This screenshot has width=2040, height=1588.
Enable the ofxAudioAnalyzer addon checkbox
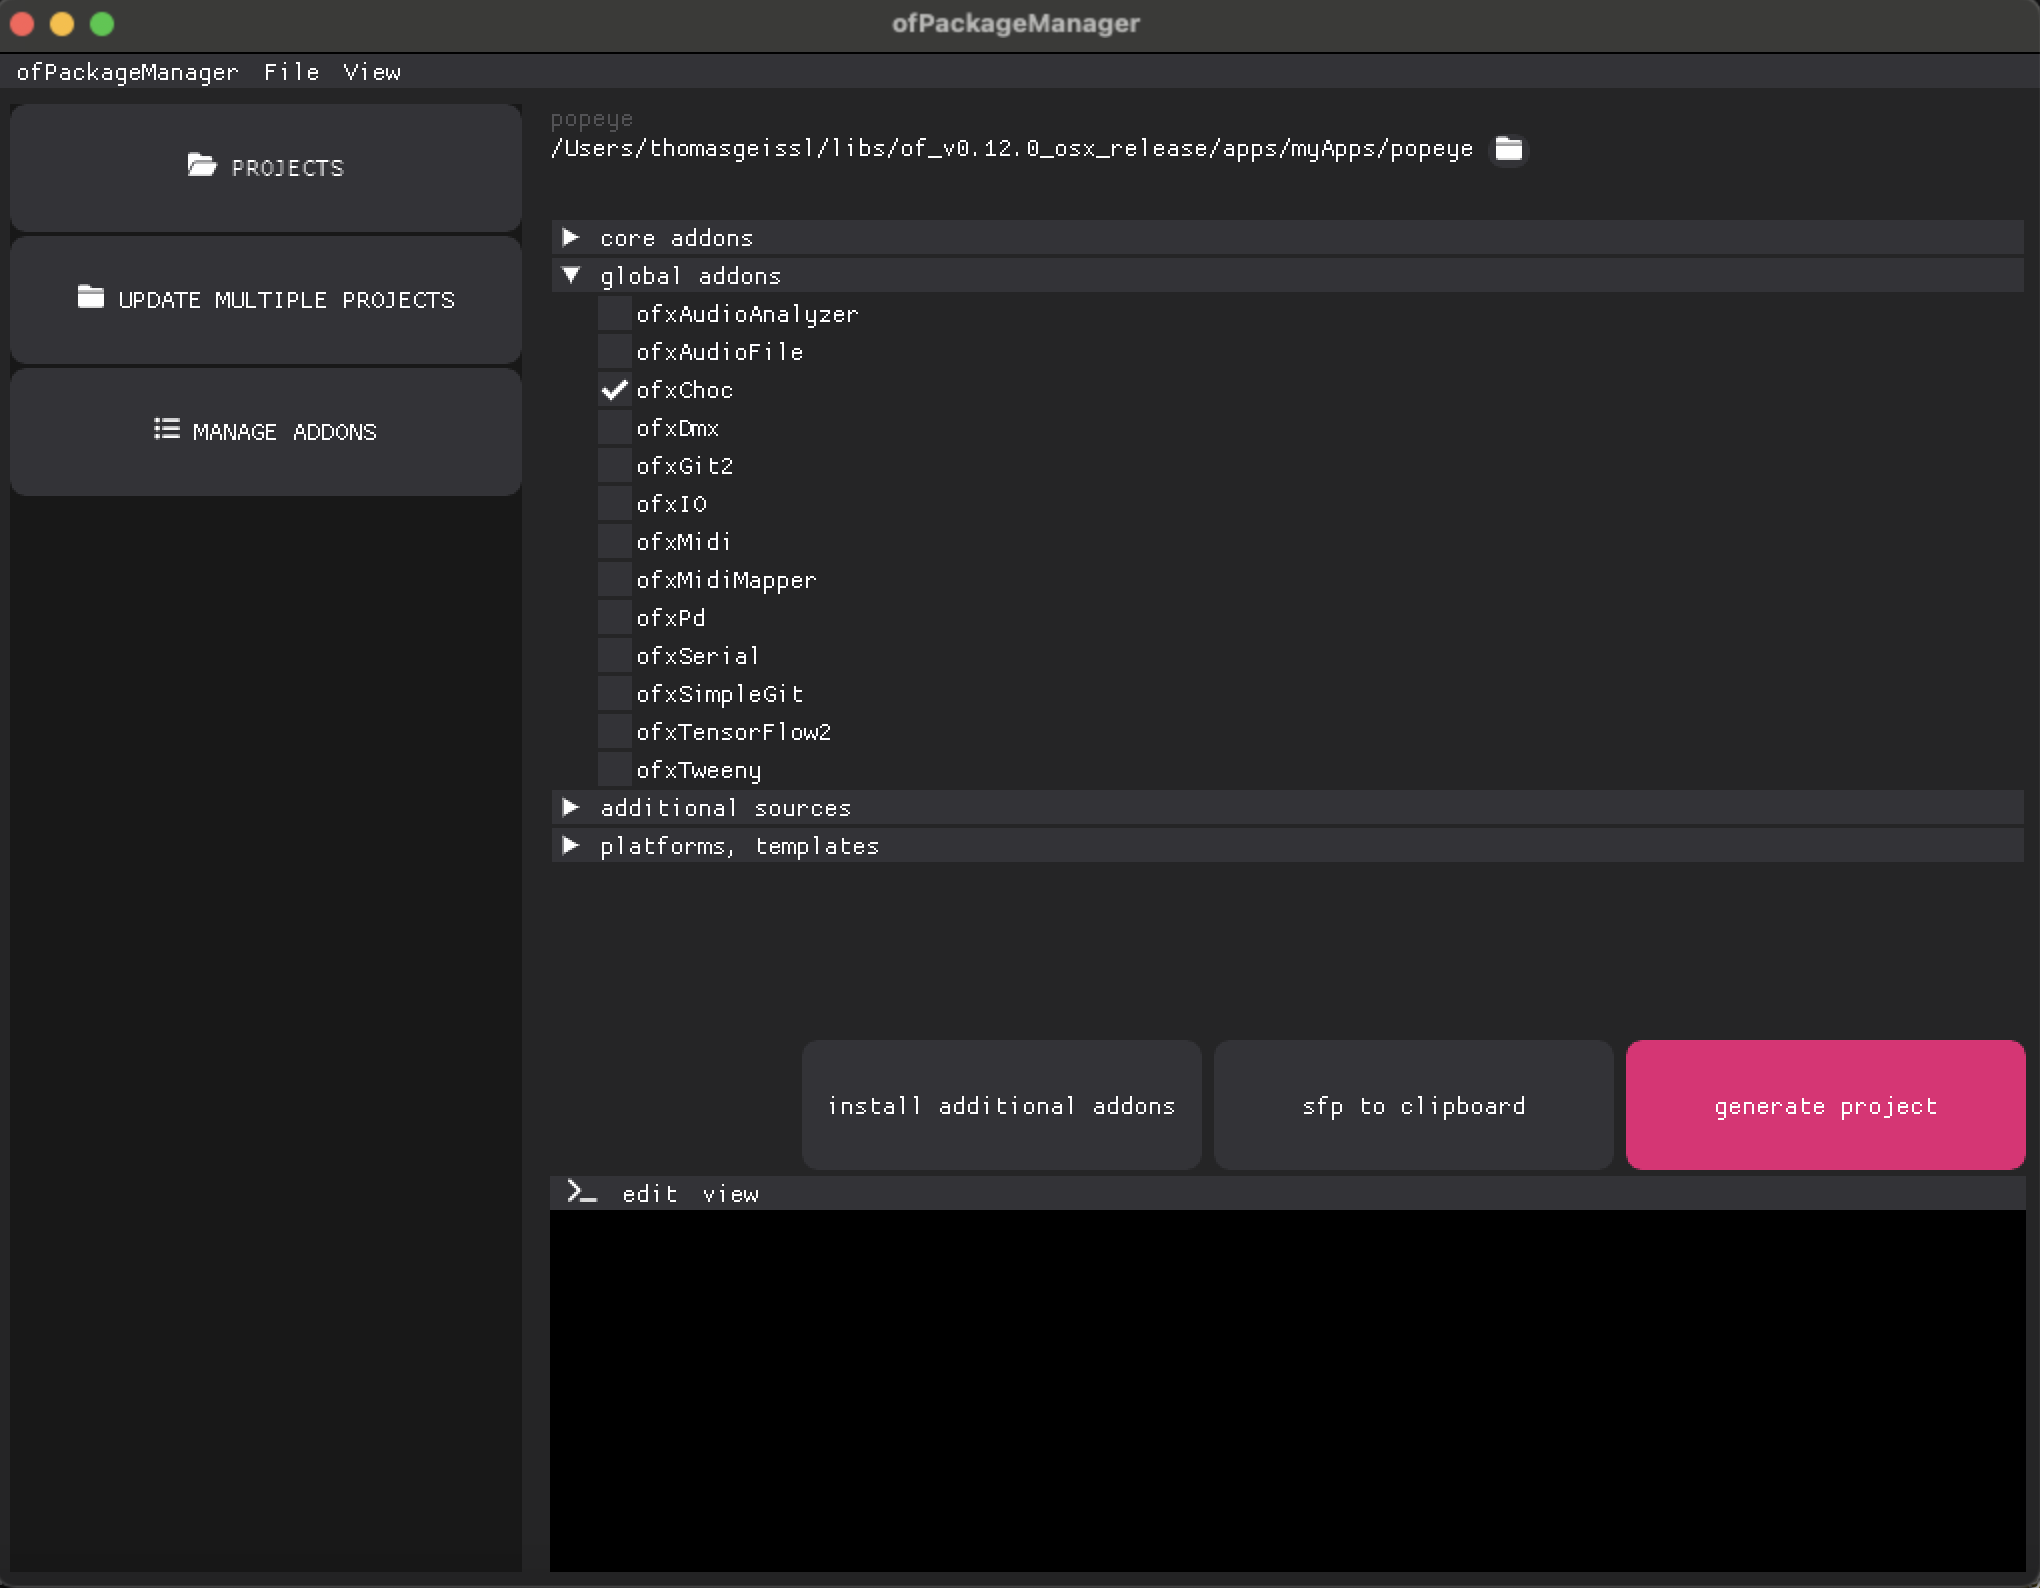(x=615, y=314)
